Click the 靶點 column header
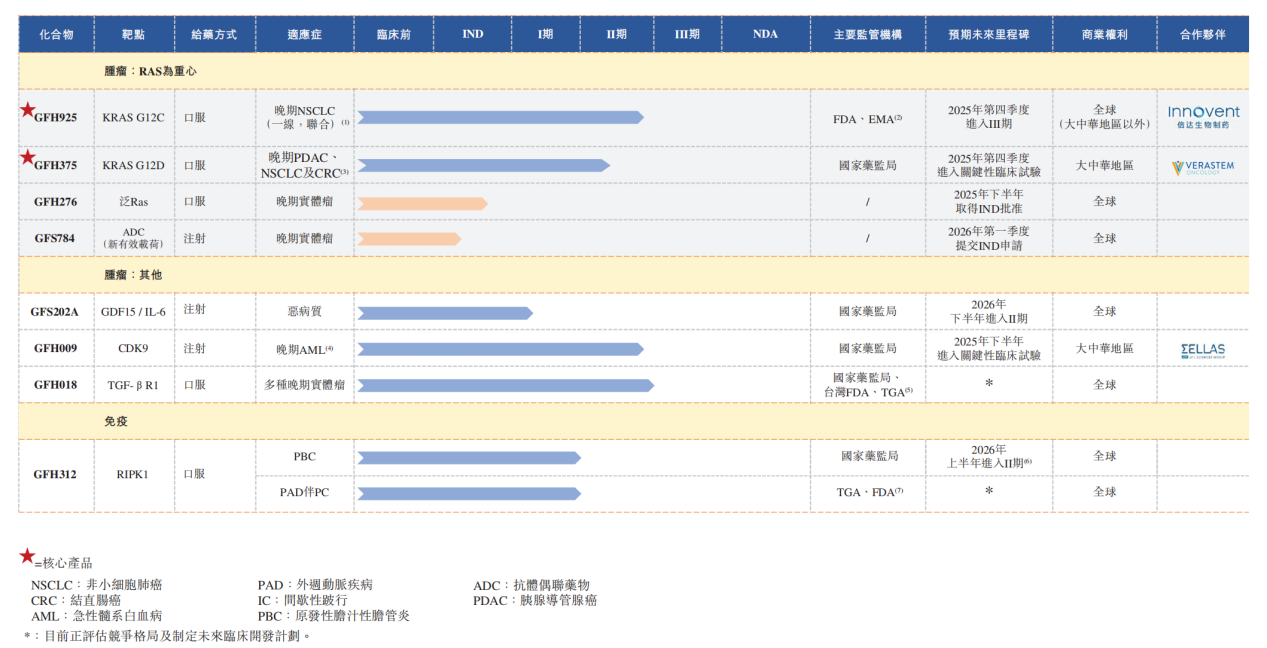Viewport: 1267px width, 648px height. click(133, 34)
